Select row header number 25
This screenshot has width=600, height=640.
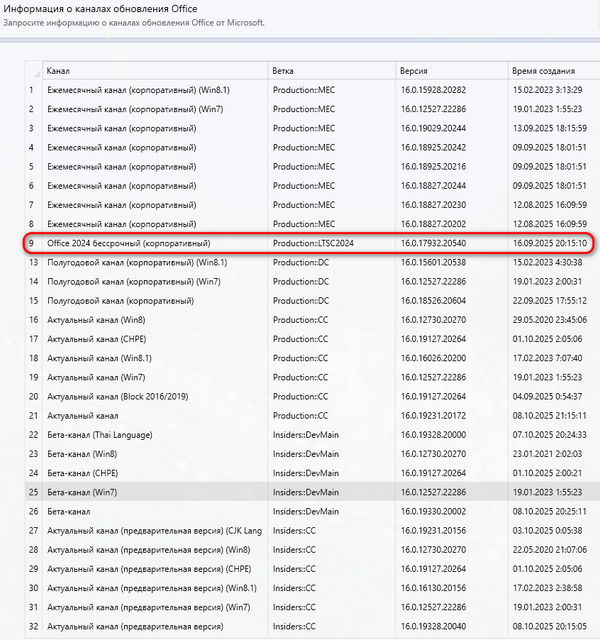click(34, 492)
